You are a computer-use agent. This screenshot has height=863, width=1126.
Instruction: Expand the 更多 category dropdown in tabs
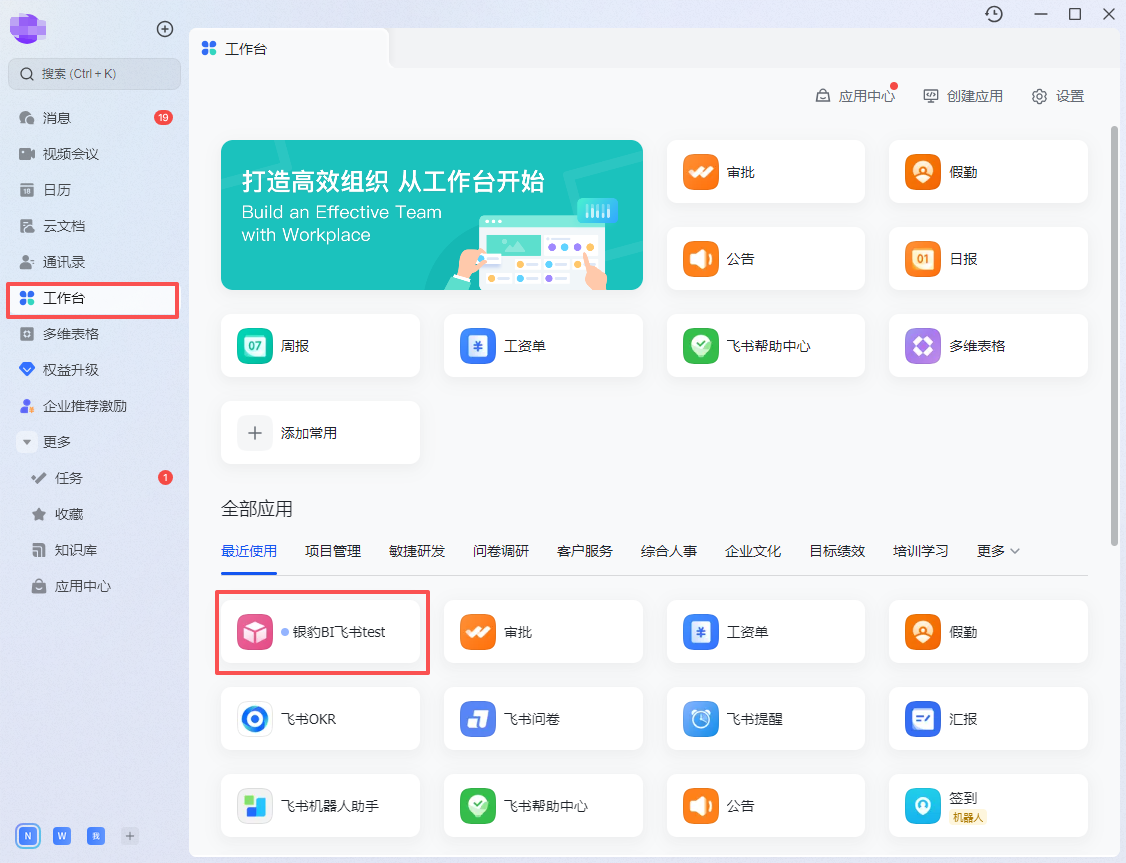tap(998, 551)
